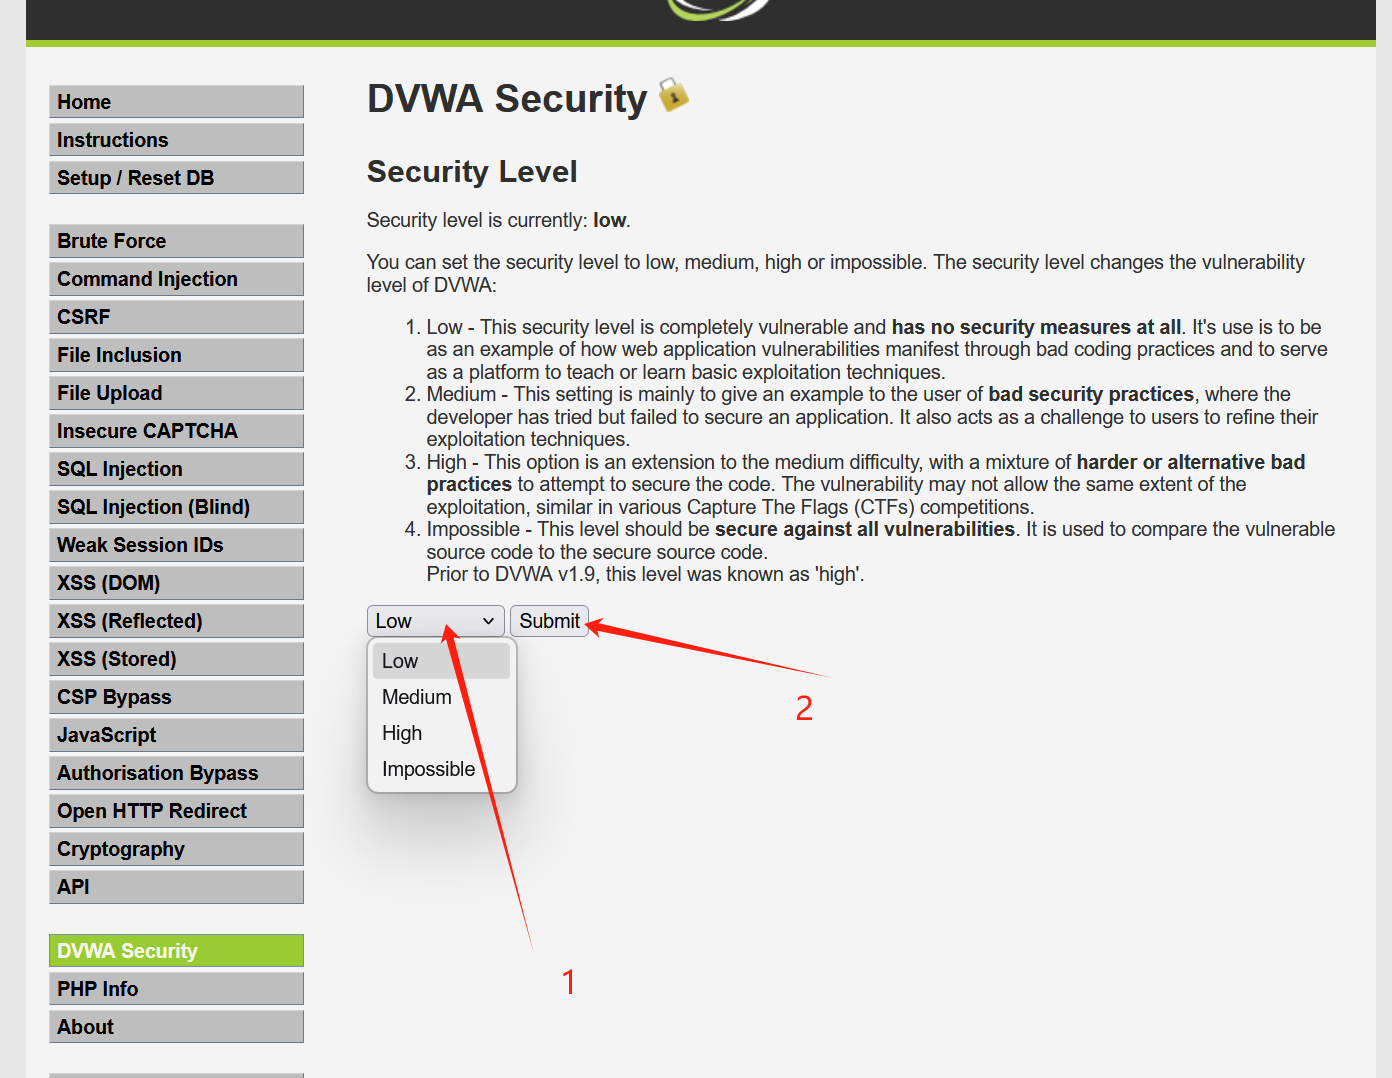The width and height of the screenshot is (1392, 1078).
Task: Go to the Instructions page
Action: [176, 140]
